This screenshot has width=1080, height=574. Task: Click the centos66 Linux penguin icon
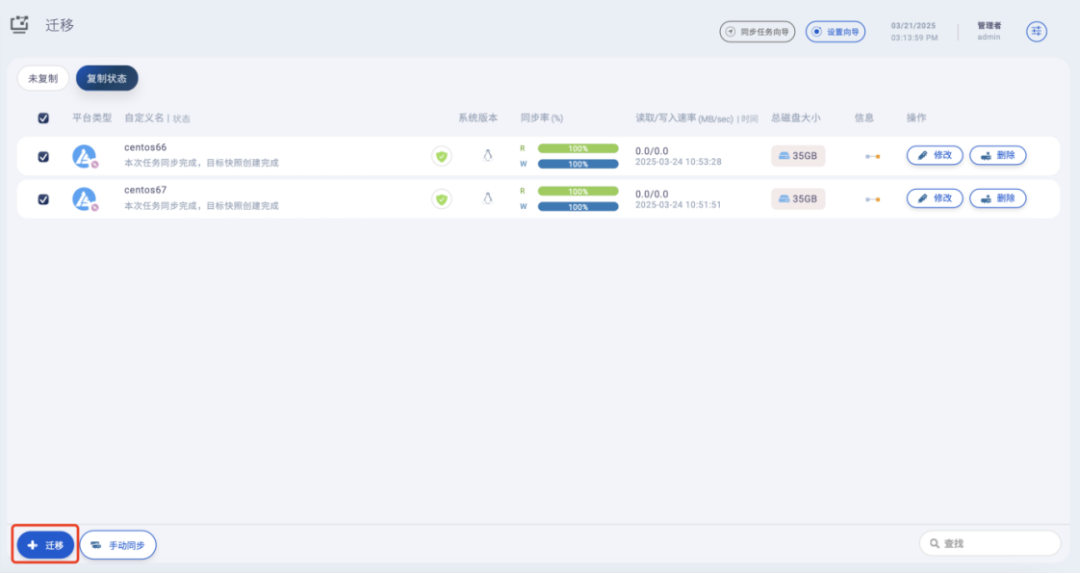click(x=488, y=156)
